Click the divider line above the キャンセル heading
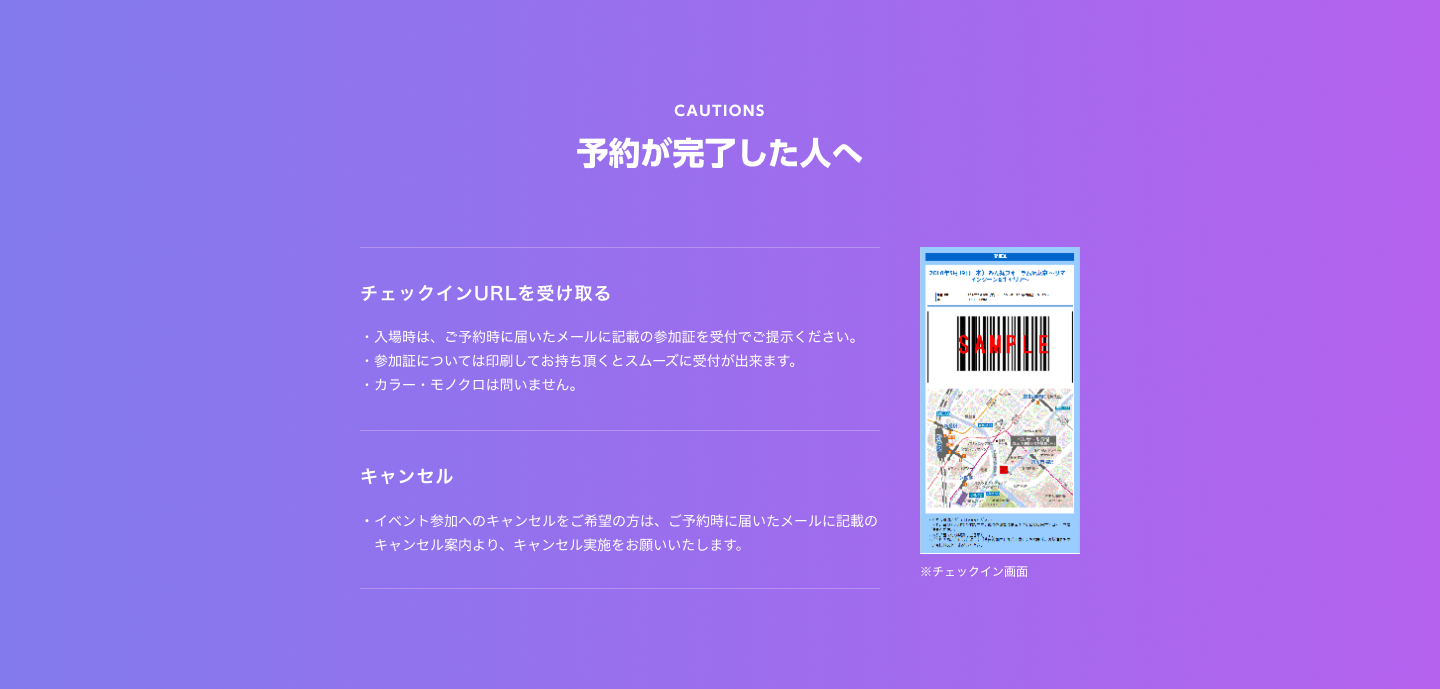Viewport: 1440px width, 689px height. [x=620, y=431]
